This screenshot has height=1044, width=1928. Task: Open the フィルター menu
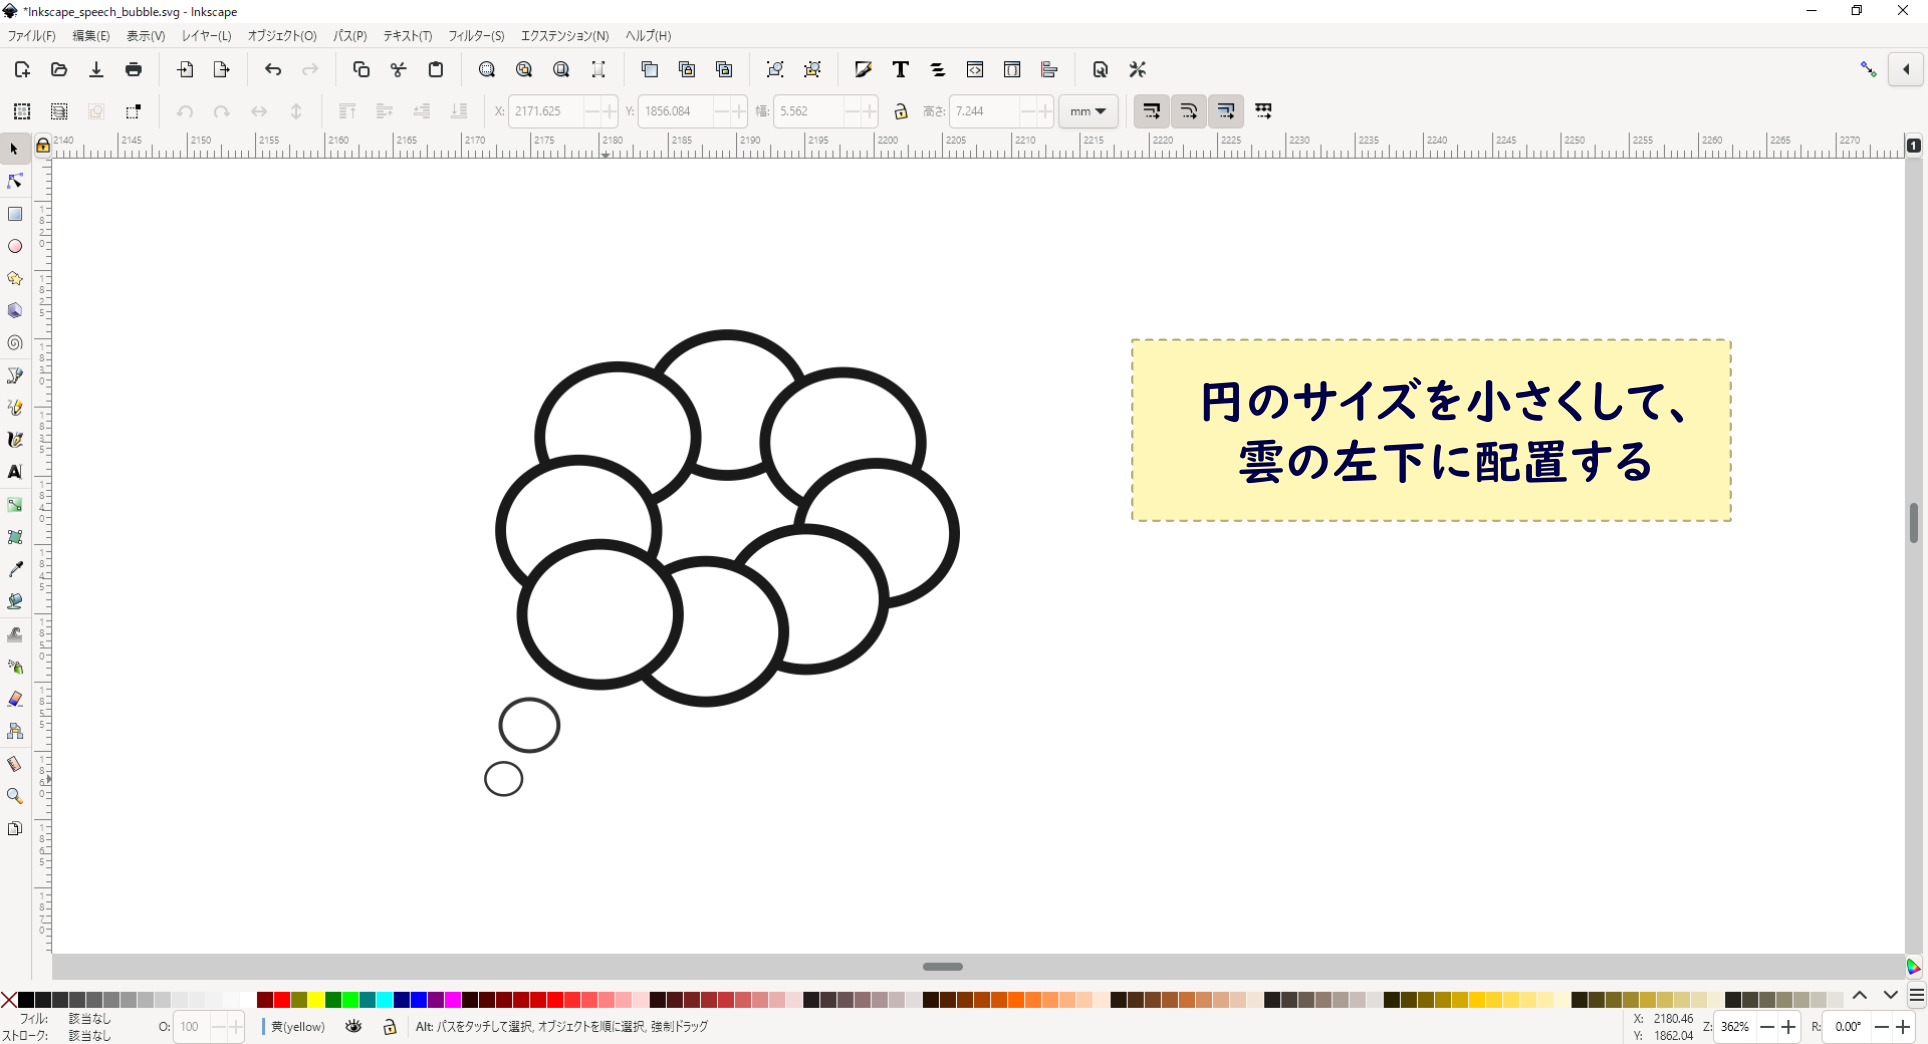click(x=476, y=36)
